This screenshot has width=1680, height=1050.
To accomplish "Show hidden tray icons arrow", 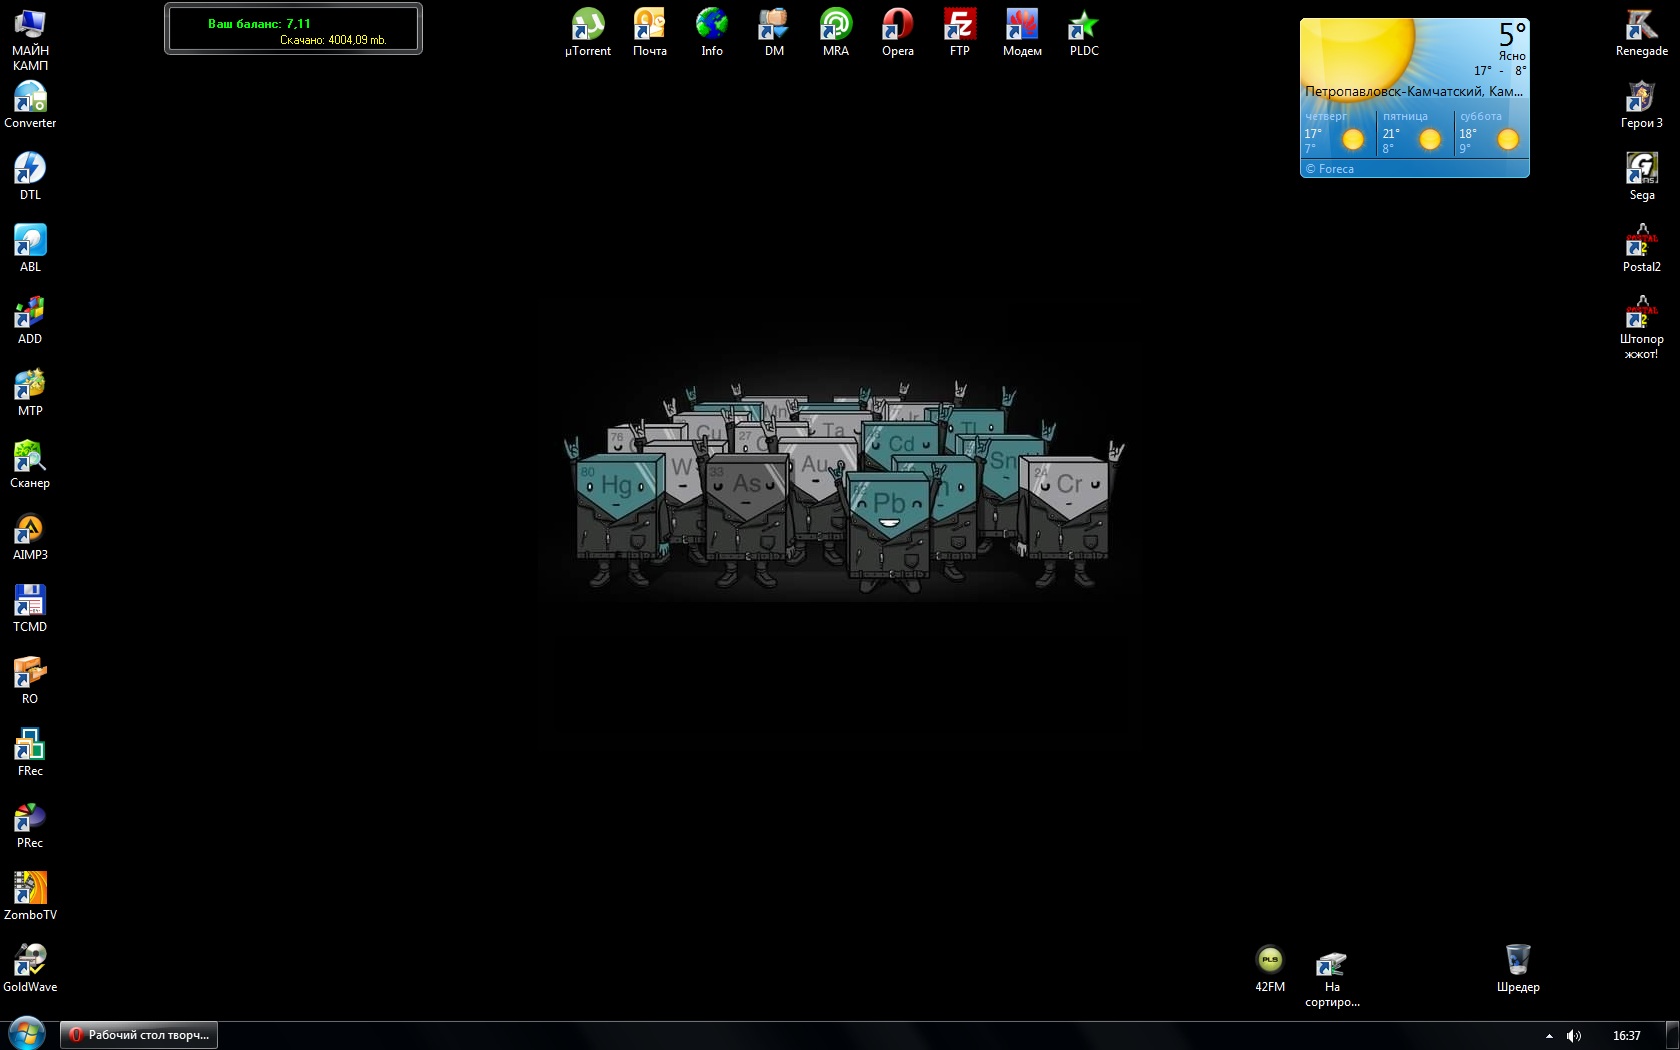I will [1549, 1036].
